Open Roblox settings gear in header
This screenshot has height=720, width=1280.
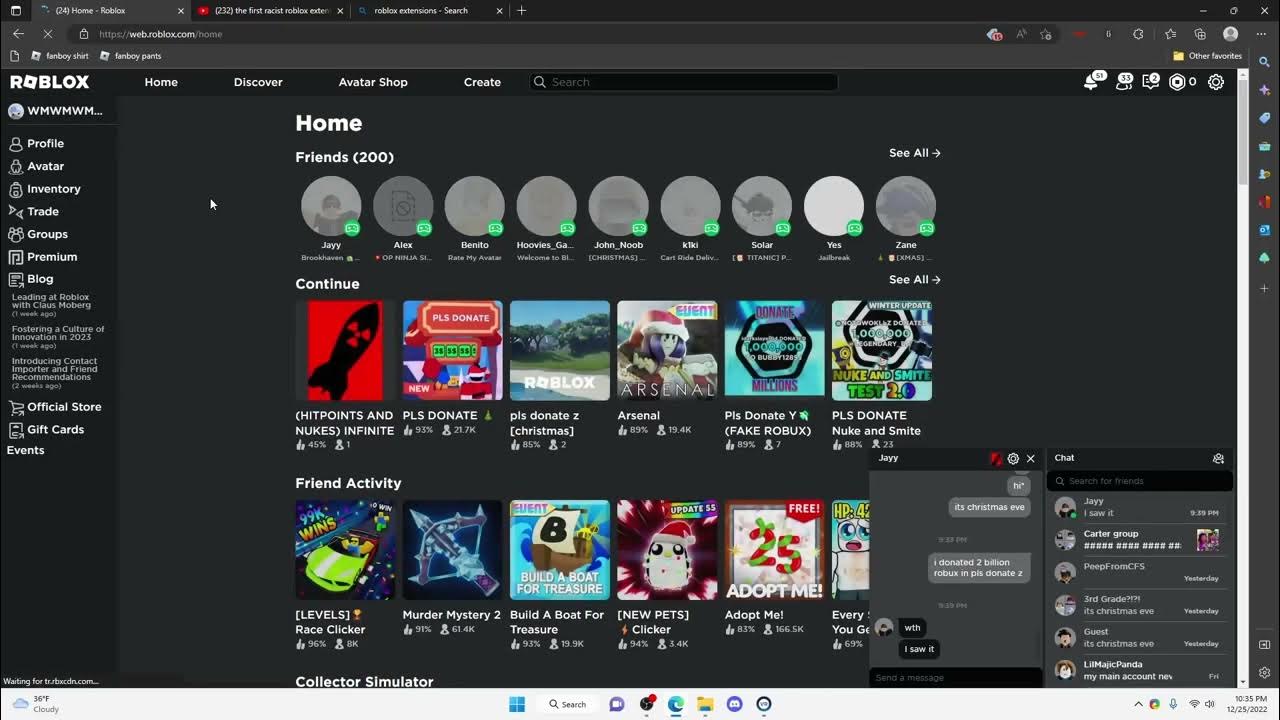click(x=1216, y=82)
